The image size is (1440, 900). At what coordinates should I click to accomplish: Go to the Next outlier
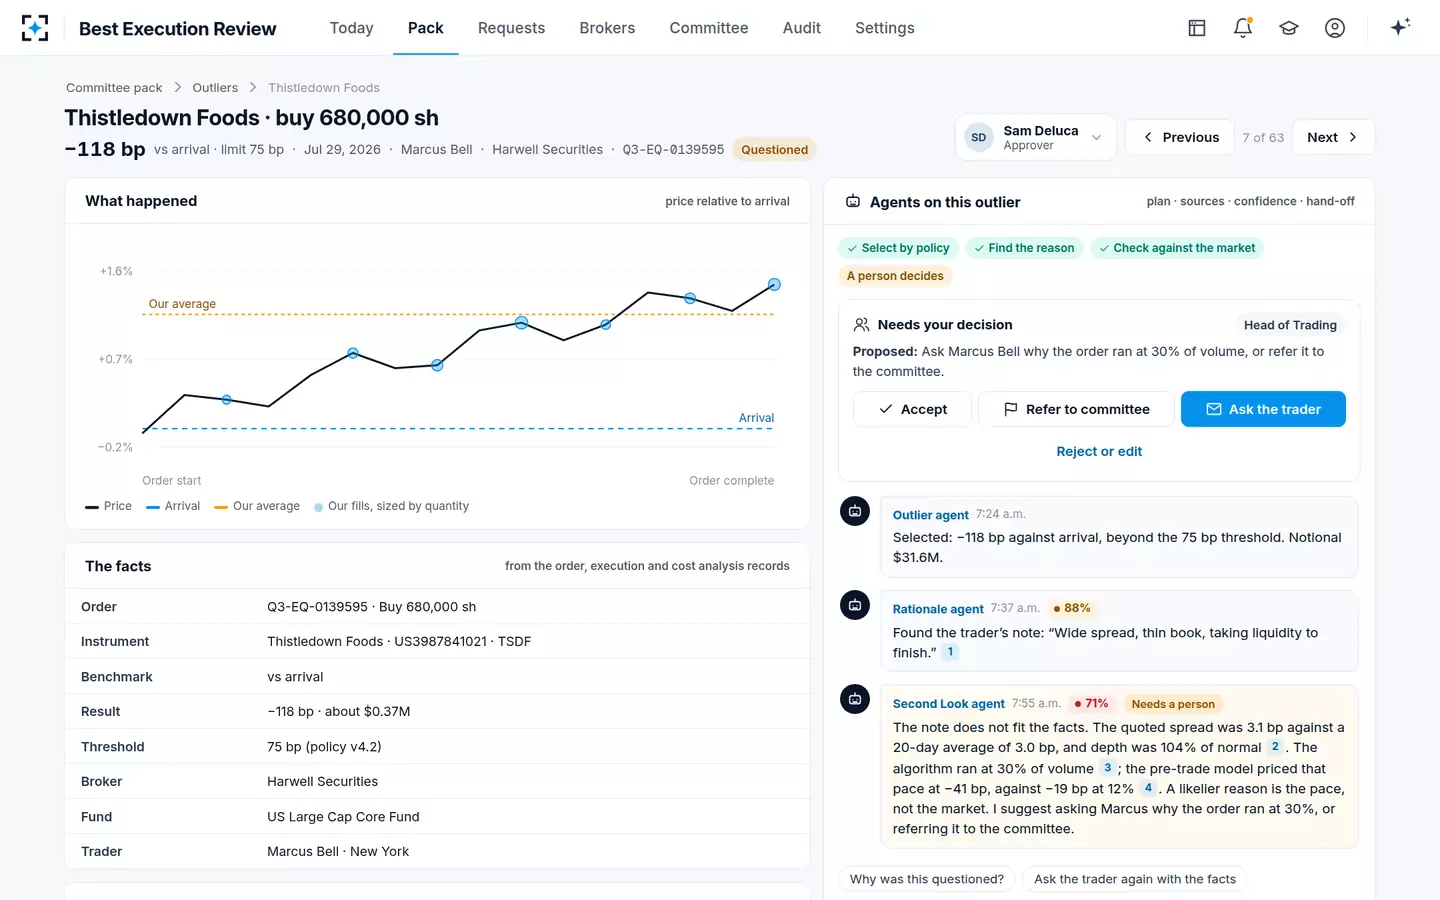(x=1333, y=137)
